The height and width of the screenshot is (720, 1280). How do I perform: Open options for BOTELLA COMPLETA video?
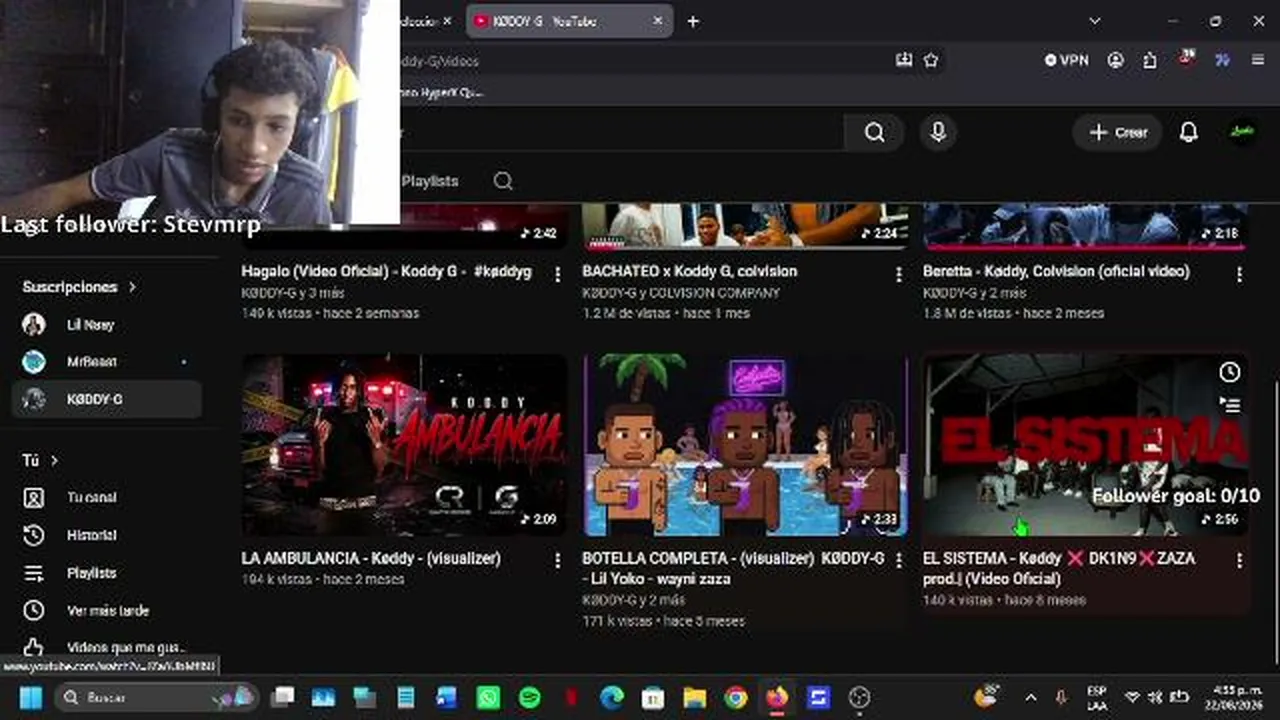pos(898,561)
